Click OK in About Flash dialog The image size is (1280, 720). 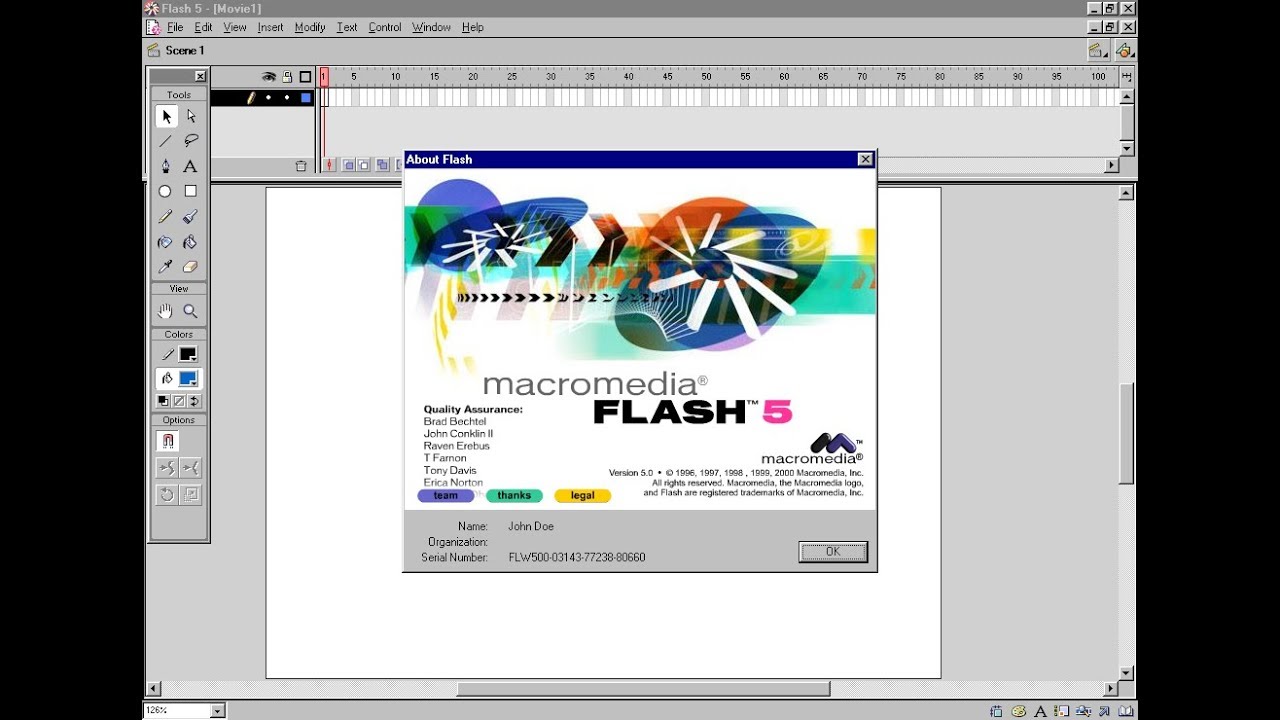(x=833, y=552)
